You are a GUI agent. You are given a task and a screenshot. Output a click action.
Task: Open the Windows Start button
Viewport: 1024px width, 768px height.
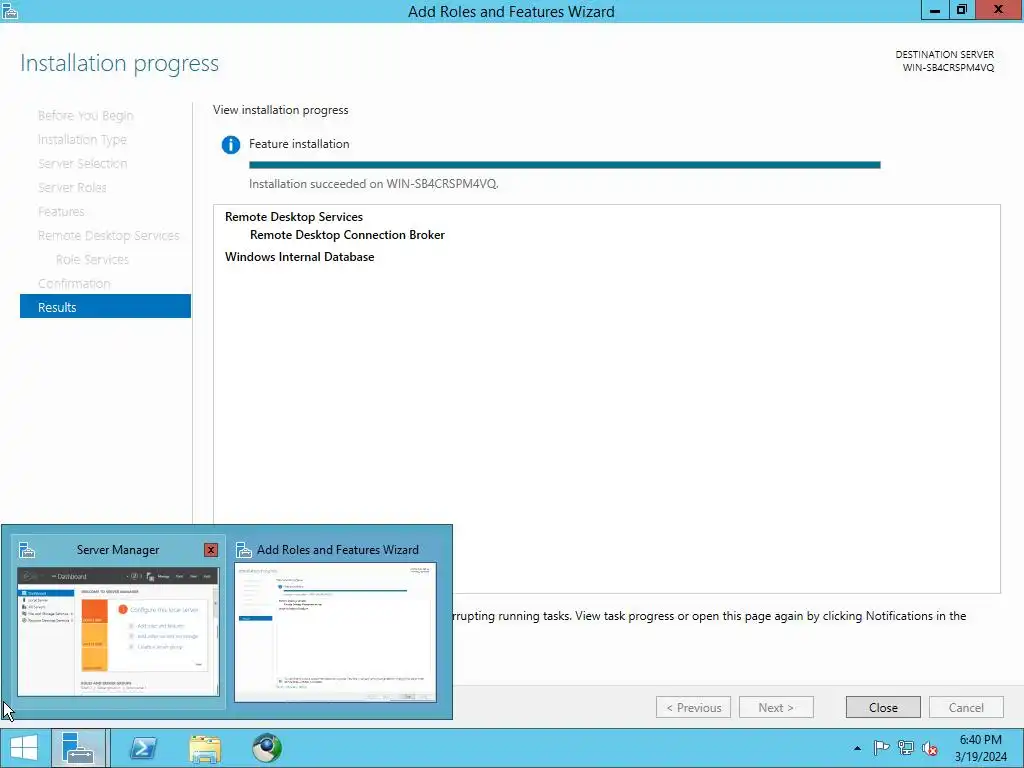[x=24, y=748]
